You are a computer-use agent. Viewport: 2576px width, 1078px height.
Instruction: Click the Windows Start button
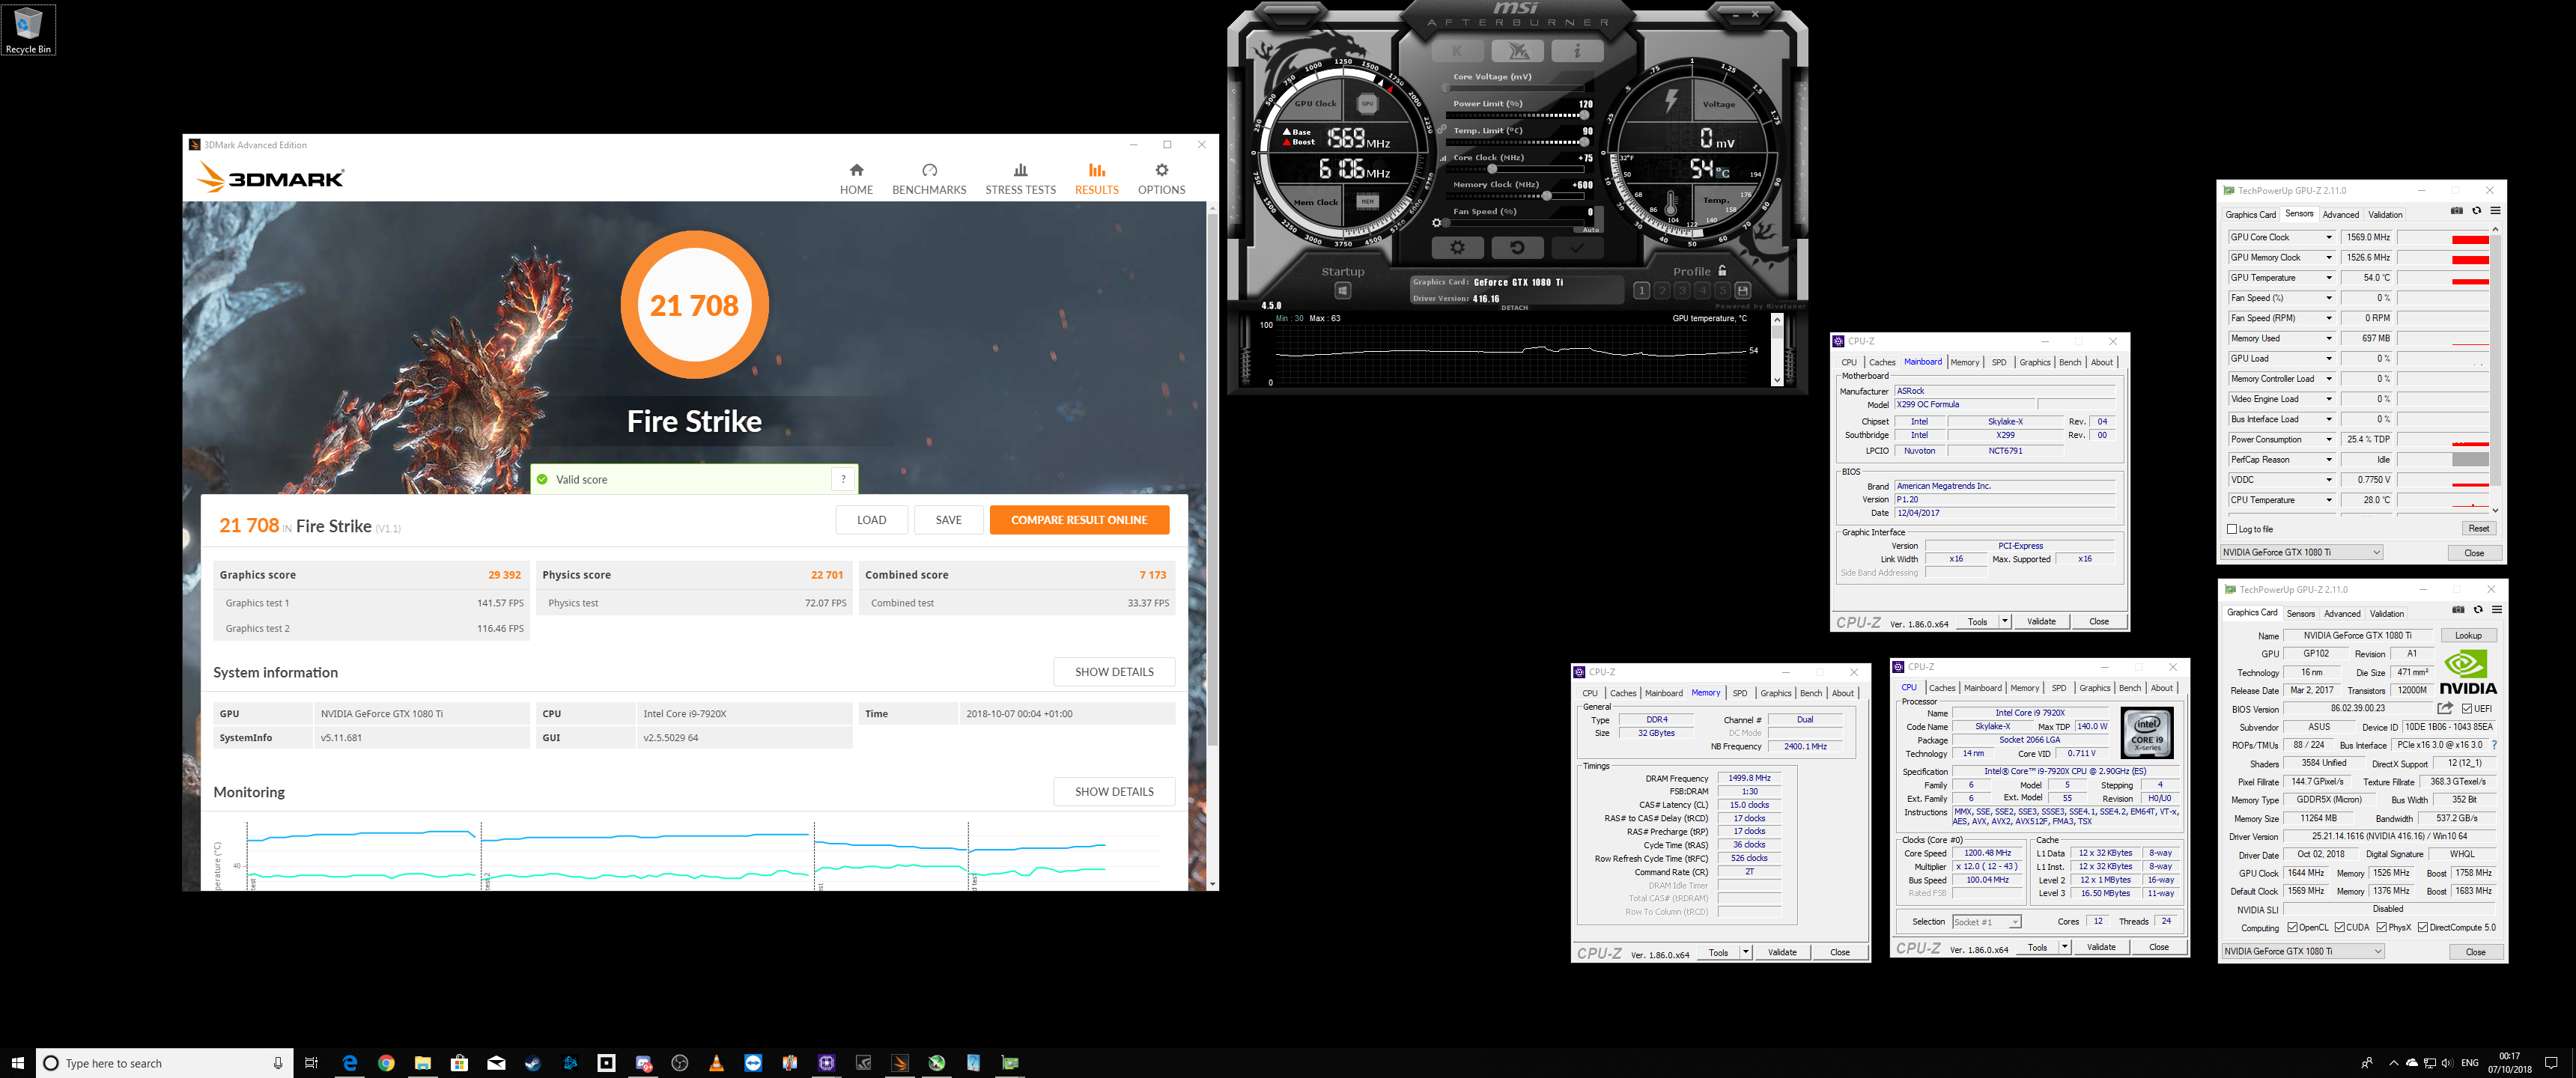(x=17, y=1062)
